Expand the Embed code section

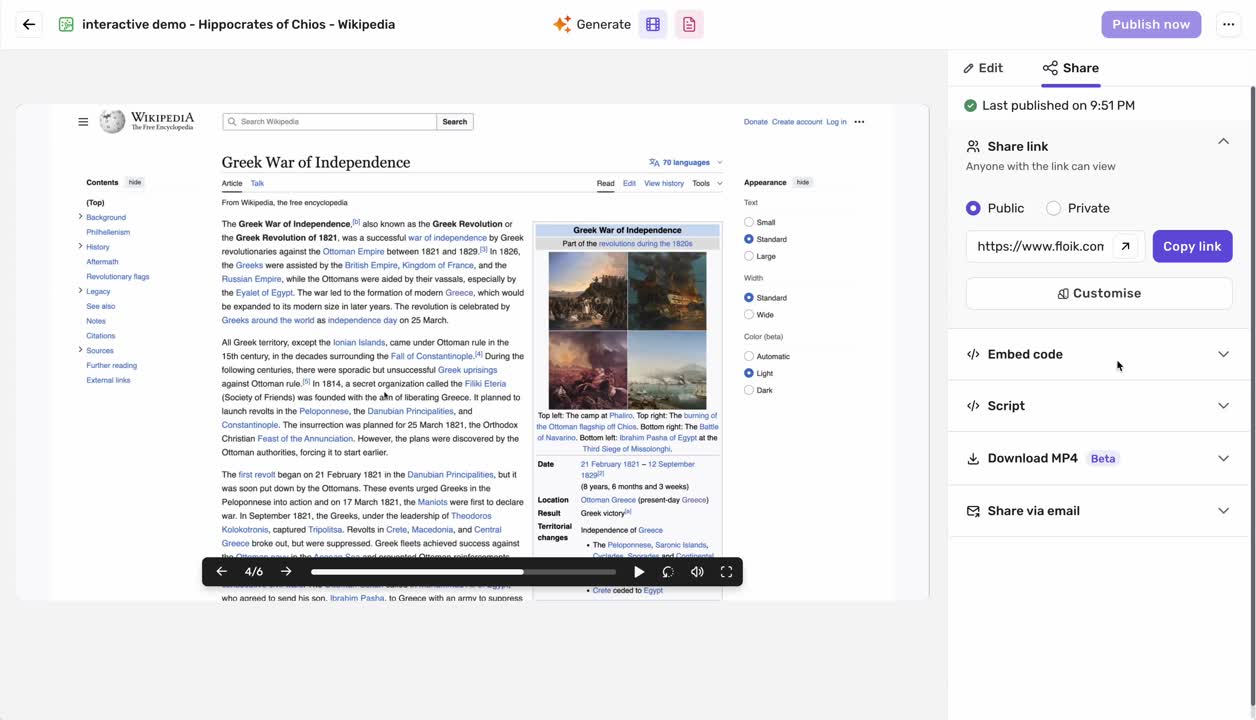(1099, 354)
